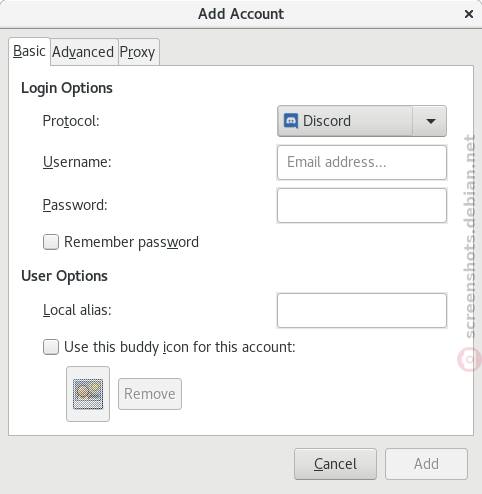482x494 pixels.
Task: Select the Basic tab
Action: (29, 51)
